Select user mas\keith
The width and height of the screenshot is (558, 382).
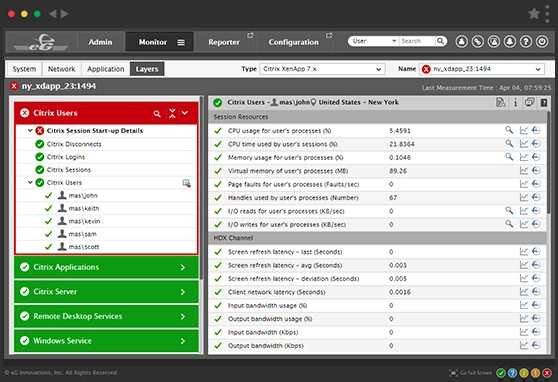tap(84, 208)
